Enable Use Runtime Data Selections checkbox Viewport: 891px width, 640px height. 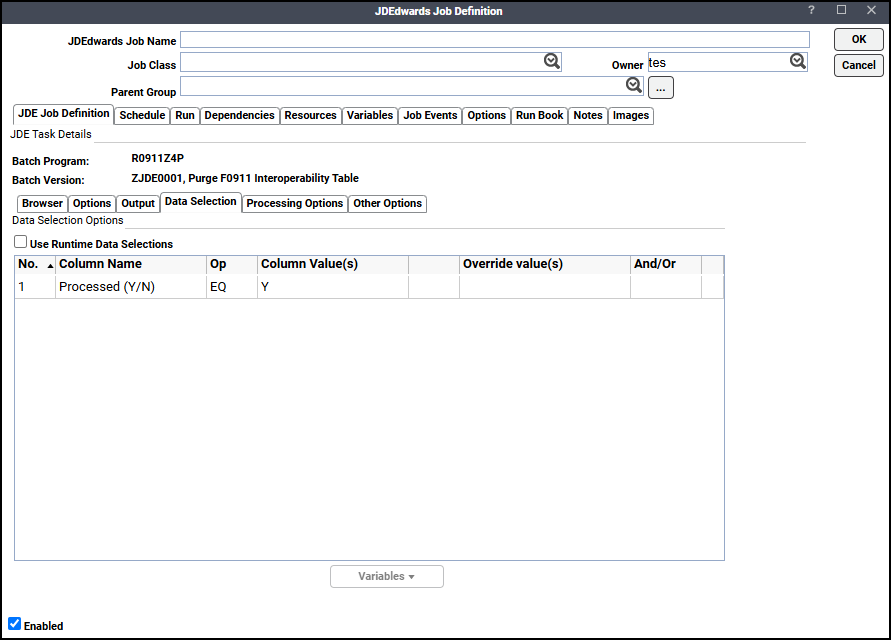(x=20, y=242)
